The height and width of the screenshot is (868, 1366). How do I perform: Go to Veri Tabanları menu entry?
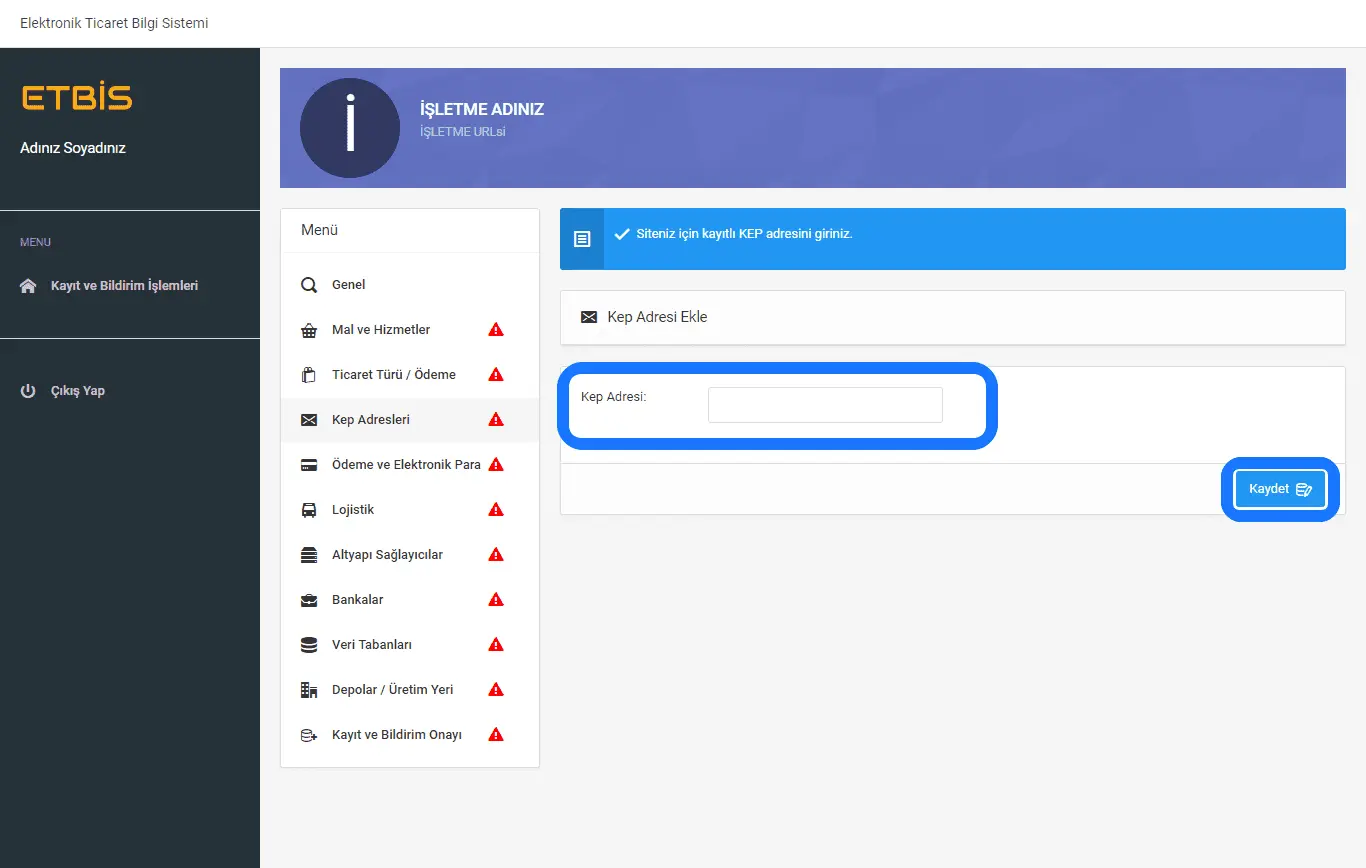pyautogui.click(x=372, y=645)
